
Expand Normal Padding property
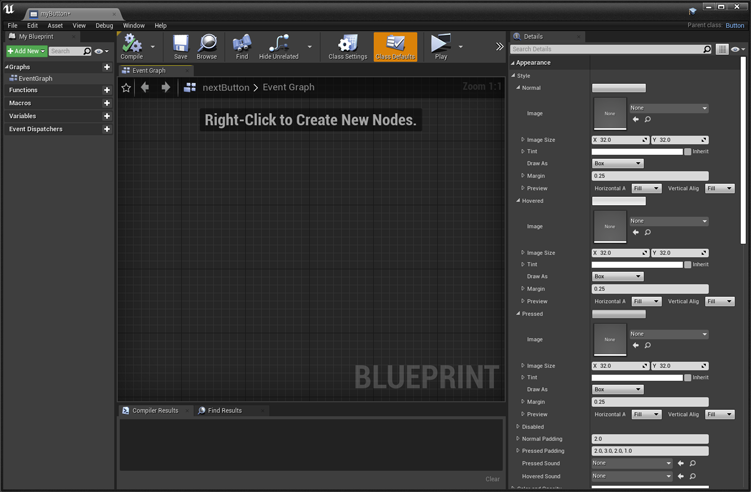pos(518,438)
